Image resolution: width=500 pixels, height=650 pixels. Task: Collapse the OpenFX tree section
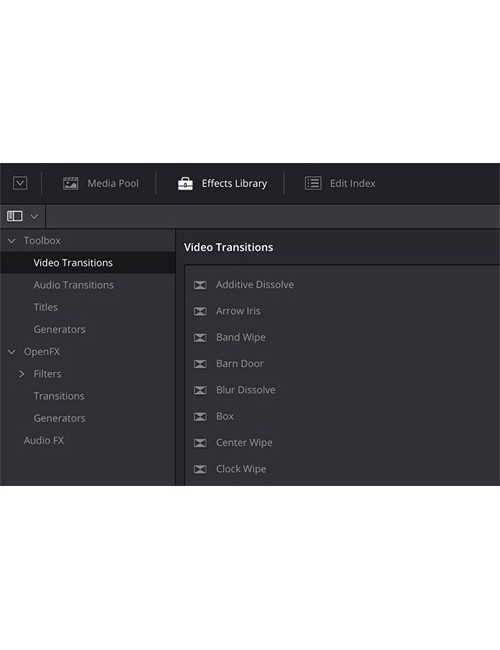tap(12, 352)
